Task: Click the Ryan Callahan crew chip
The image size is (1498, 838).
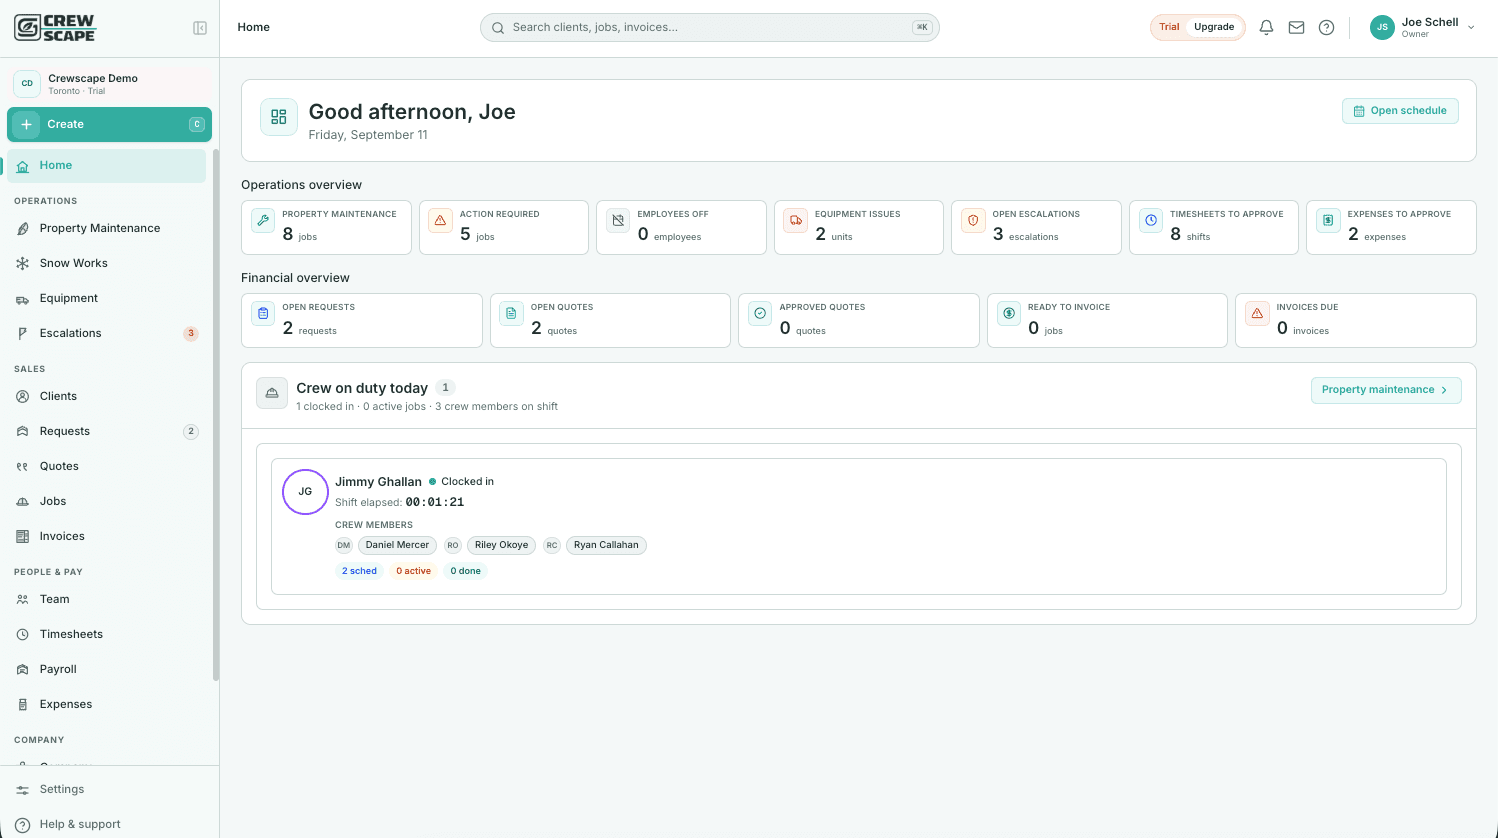Action: pyautogui.click(x=606, y=545)
